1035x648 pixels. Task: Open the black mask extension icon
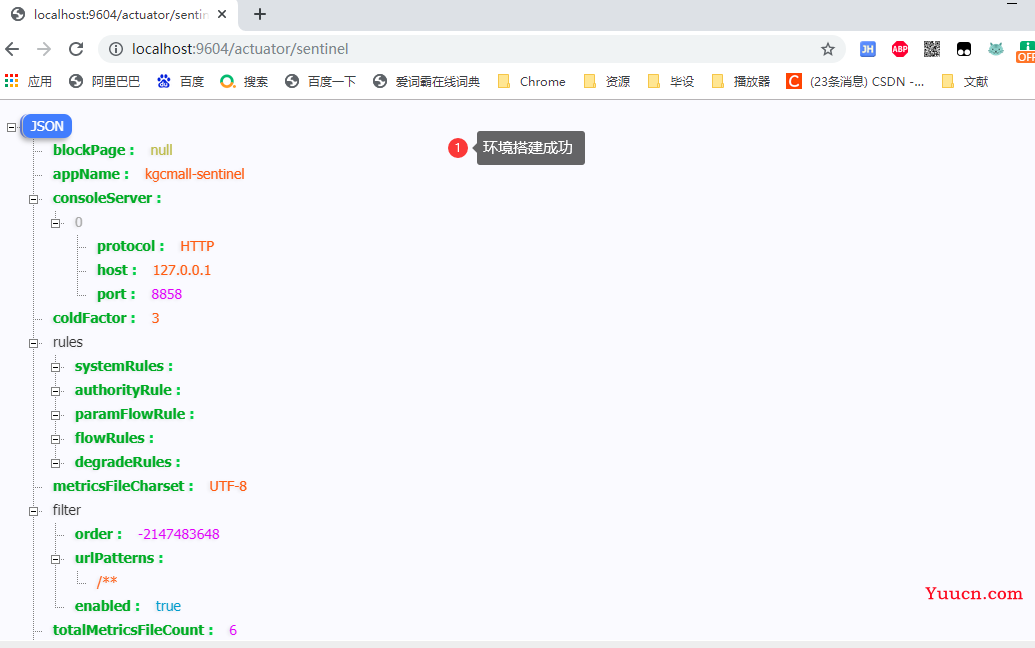(x=964, y=49)
